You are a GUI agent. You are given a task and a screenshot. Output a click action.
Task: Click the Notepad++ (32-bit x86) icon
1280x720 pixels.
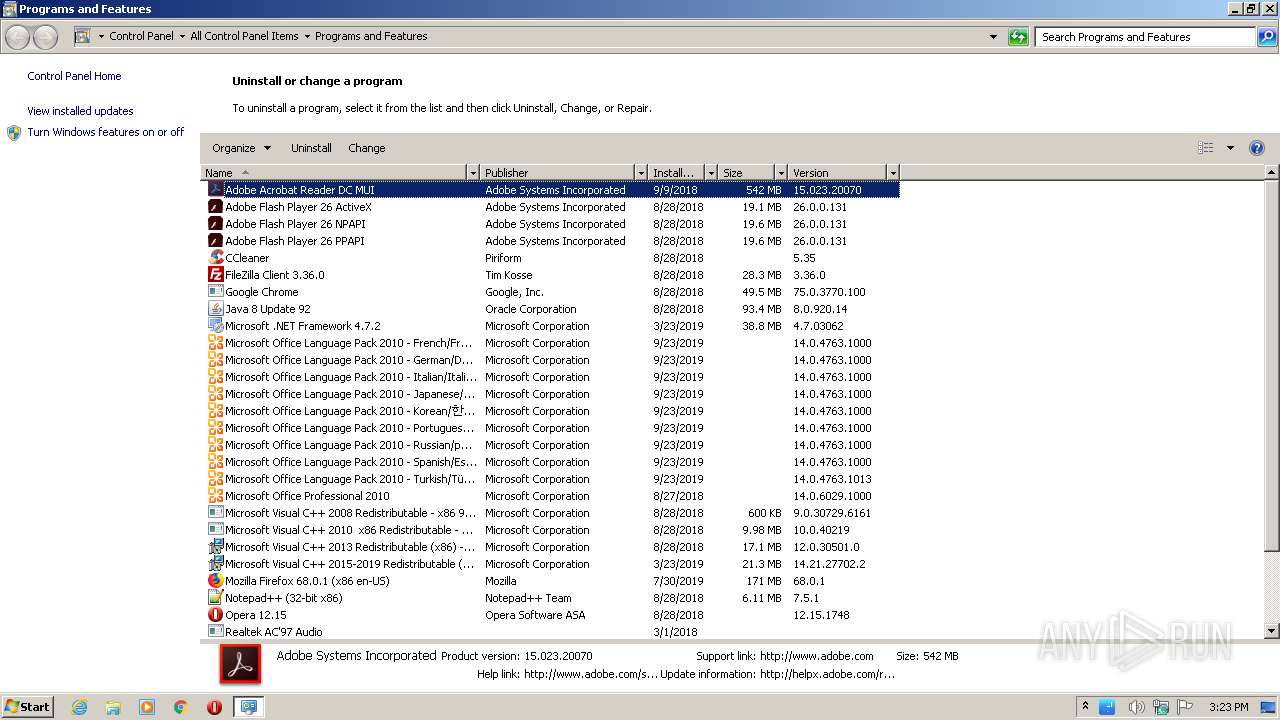coord(215,598)
